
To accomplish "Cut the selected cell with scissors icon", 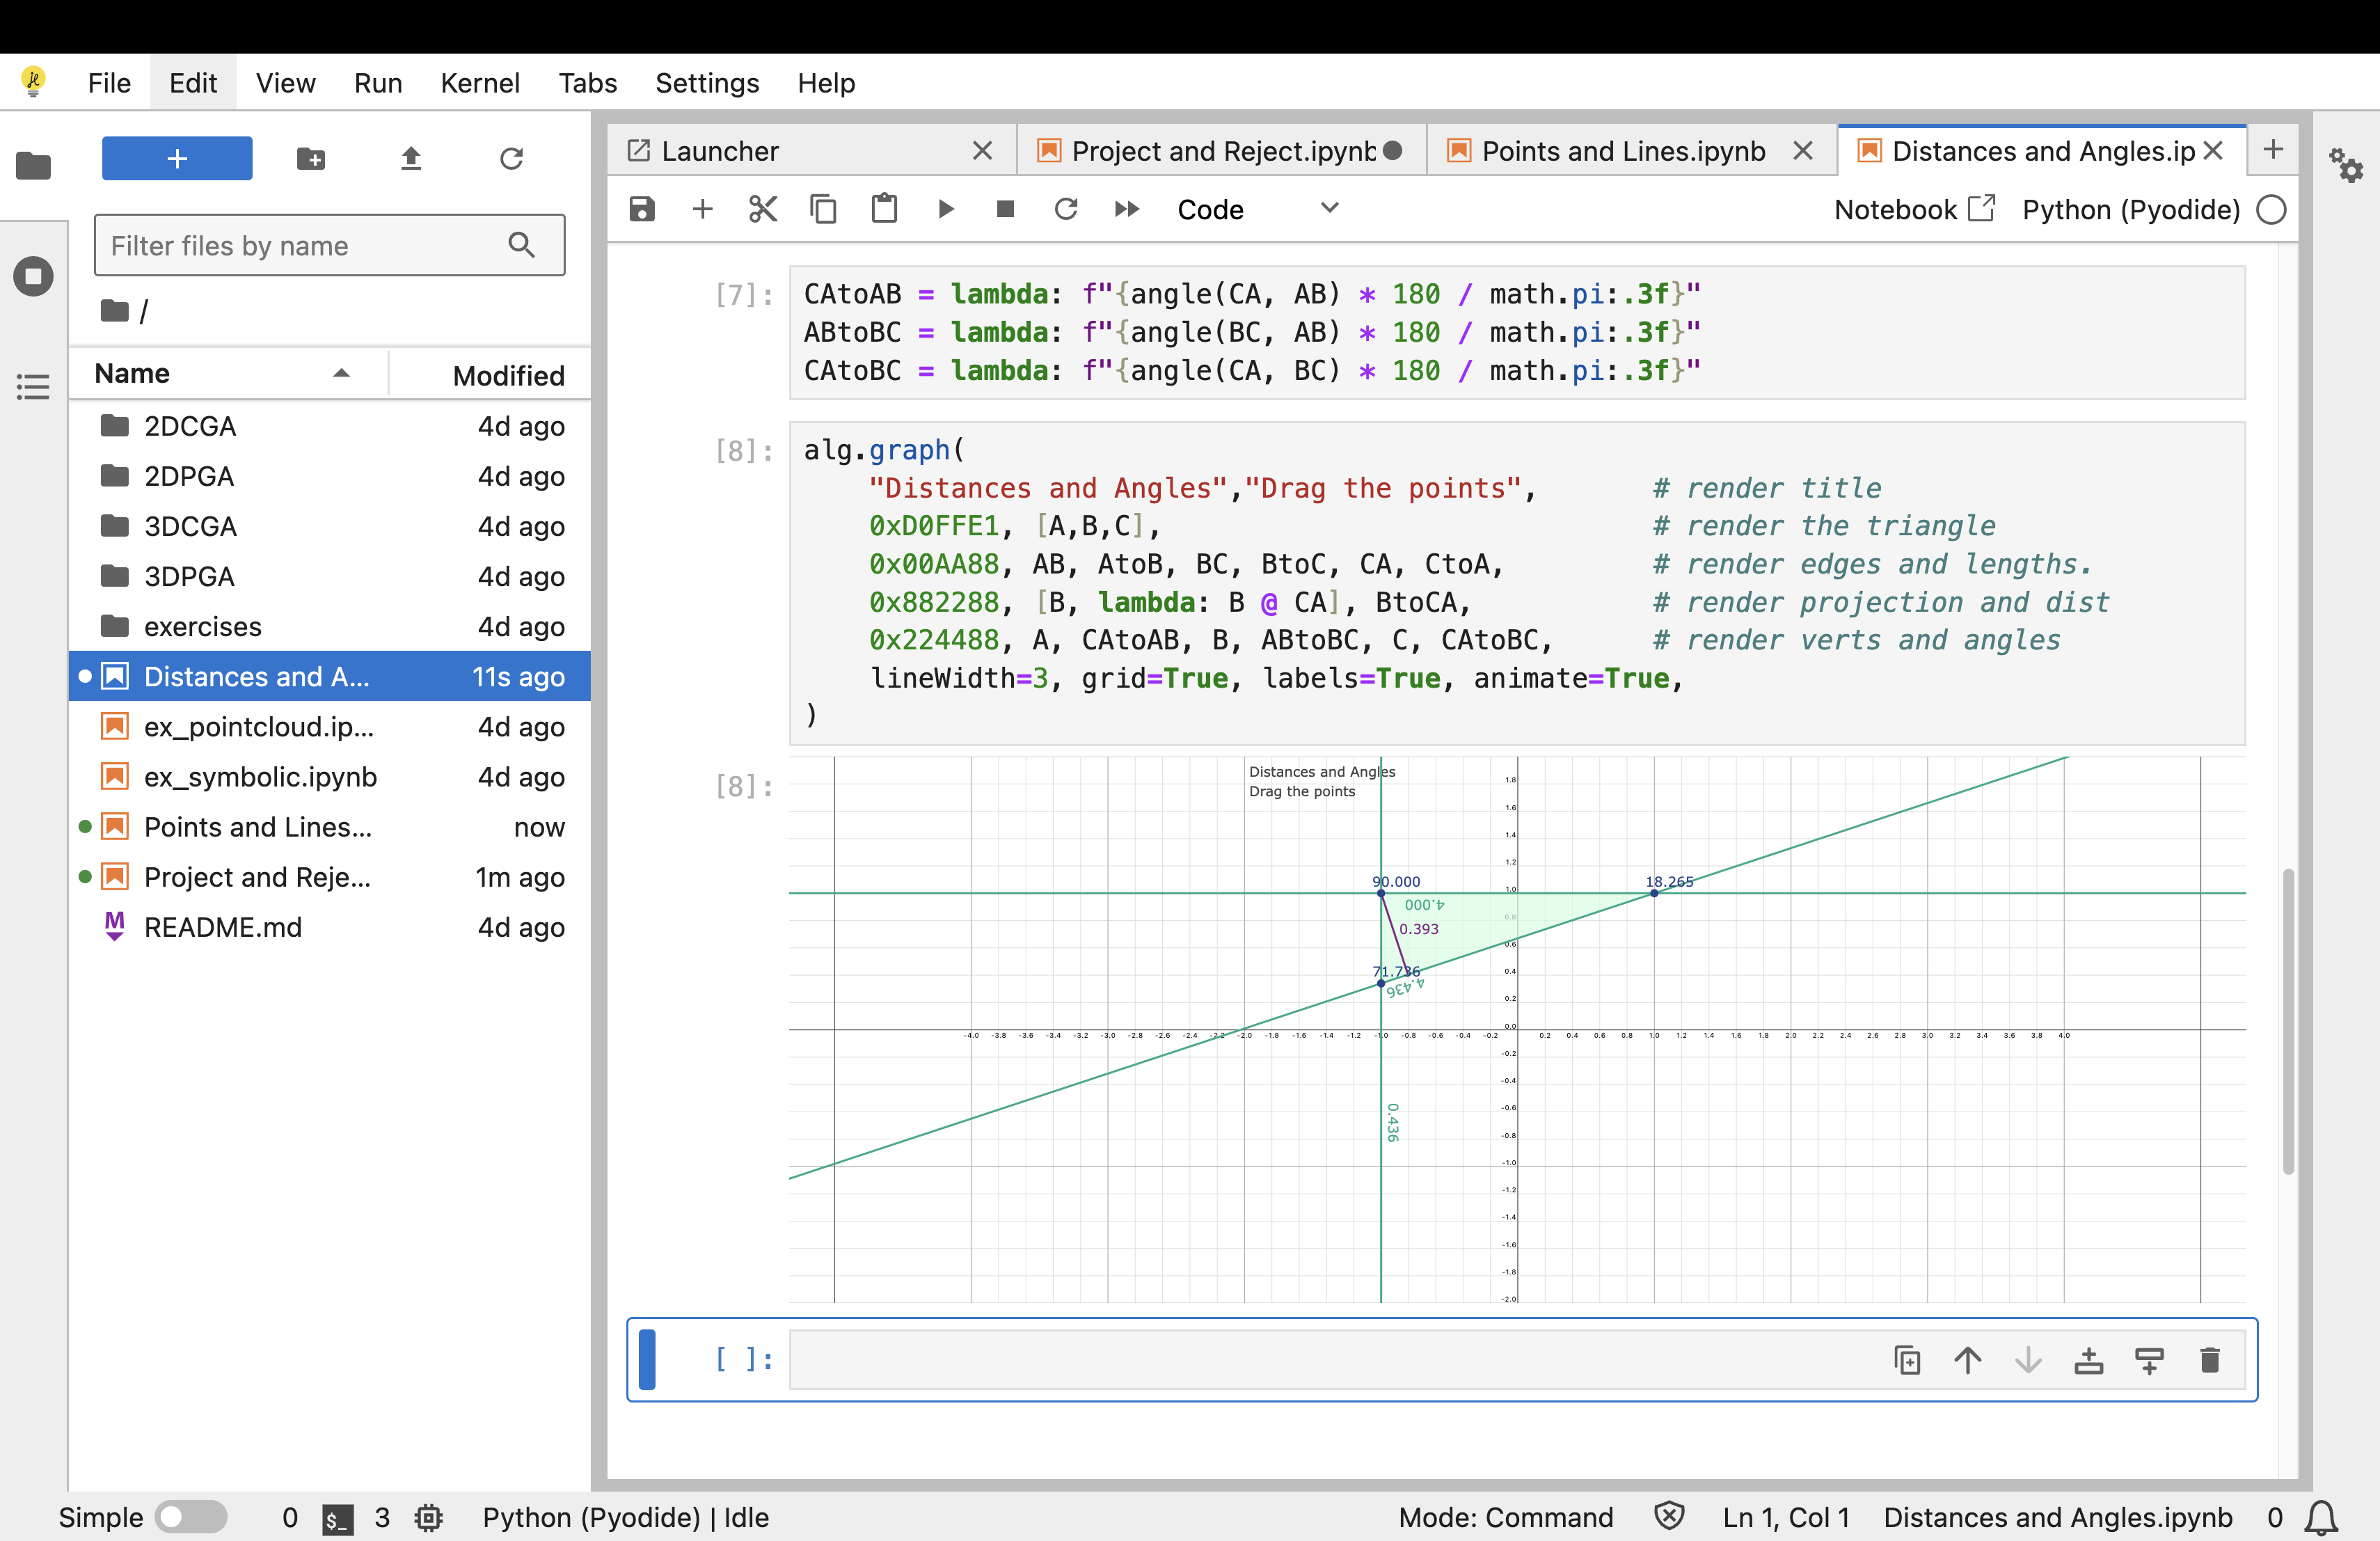I will pyautogui.click(x=763, y=209).
